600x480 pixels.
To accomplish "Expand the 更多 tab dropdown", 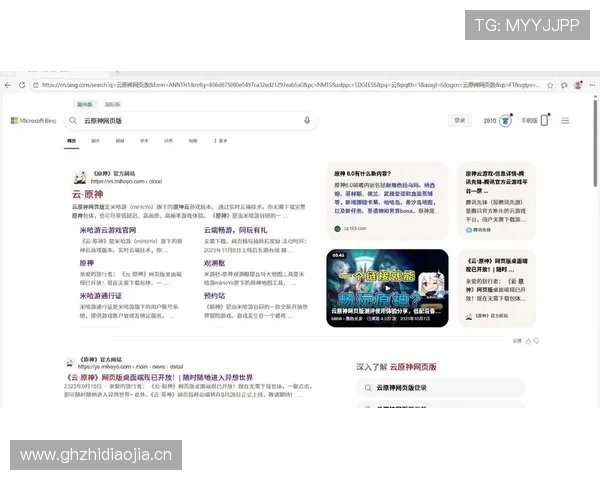I will coord(221,141).
